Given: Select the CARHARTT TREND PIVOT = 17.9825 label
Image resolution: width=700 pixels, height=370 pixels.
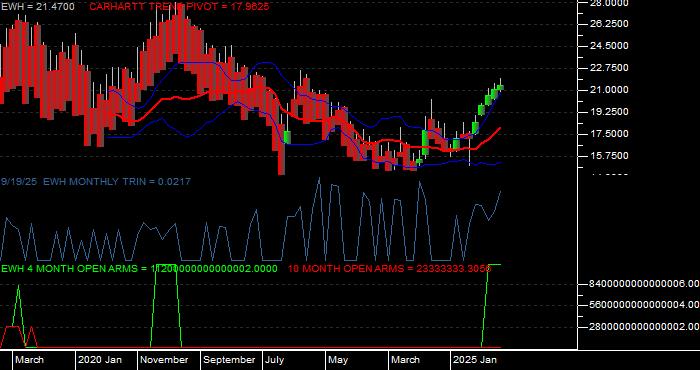Looking at the screenshot, I should (x=179, y=7).
